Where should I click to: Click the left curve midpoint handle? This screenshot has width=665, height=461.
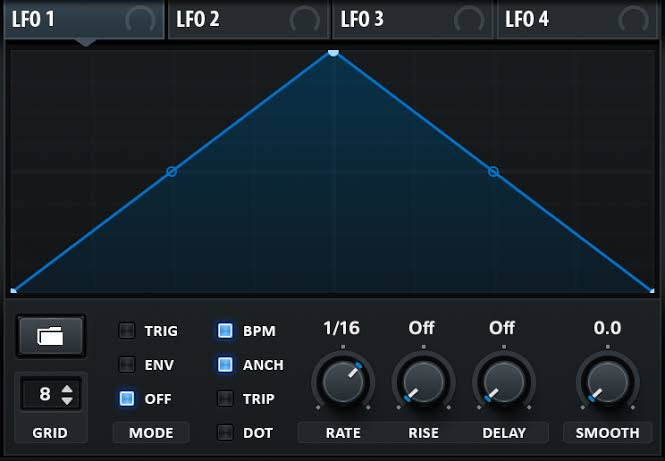coord(171,172)
